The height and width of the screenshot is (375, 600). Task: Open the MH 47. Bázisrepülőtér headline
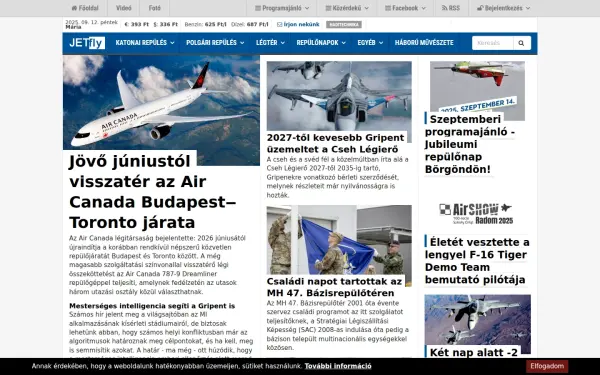pos(334,287)
